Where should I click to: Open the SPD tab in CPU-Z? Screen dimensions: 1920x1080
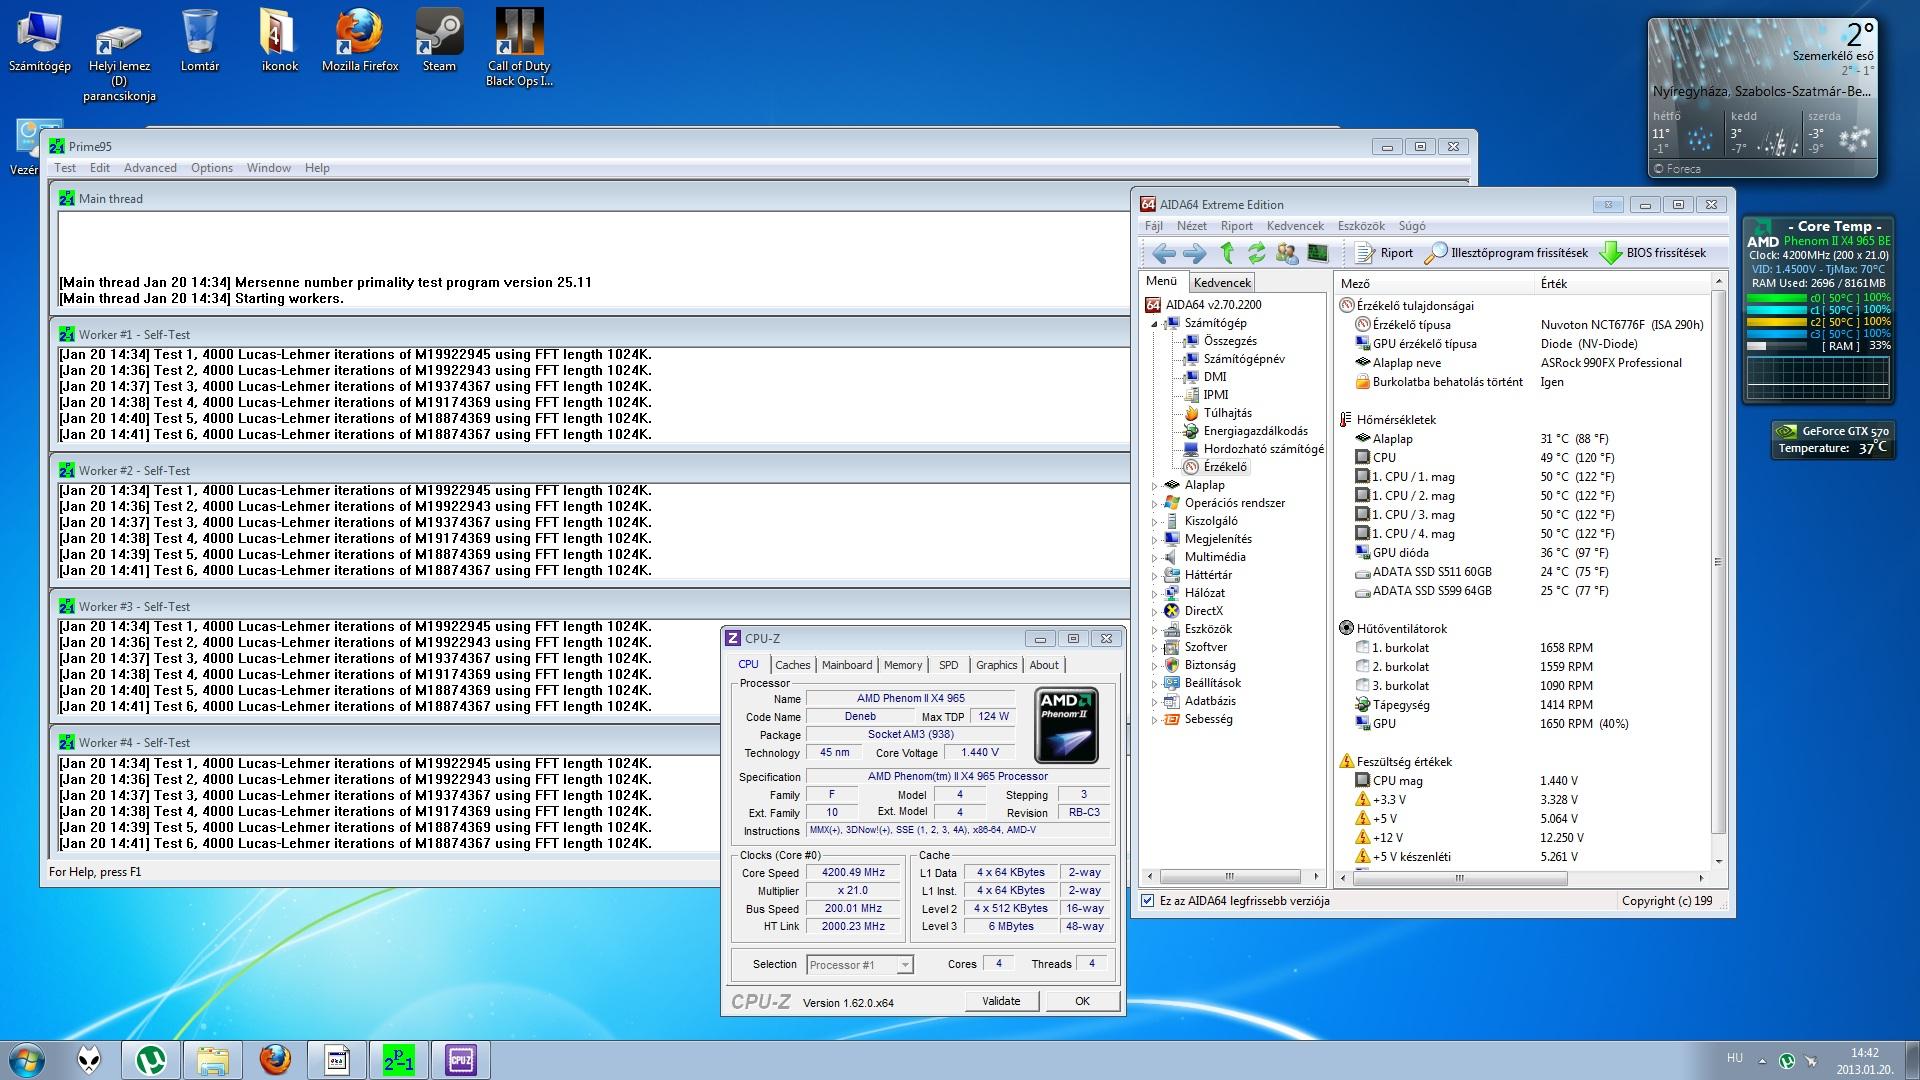tap(949, 665)
